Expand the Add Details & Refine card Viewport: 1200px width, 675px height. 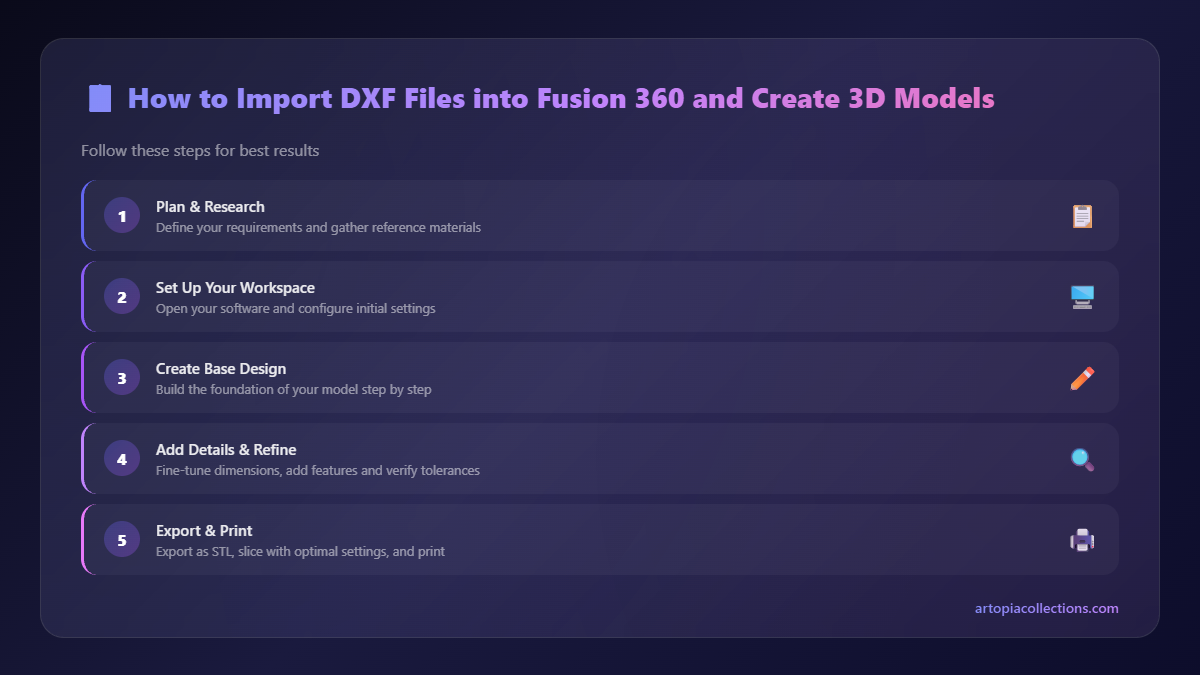(600, 458)
